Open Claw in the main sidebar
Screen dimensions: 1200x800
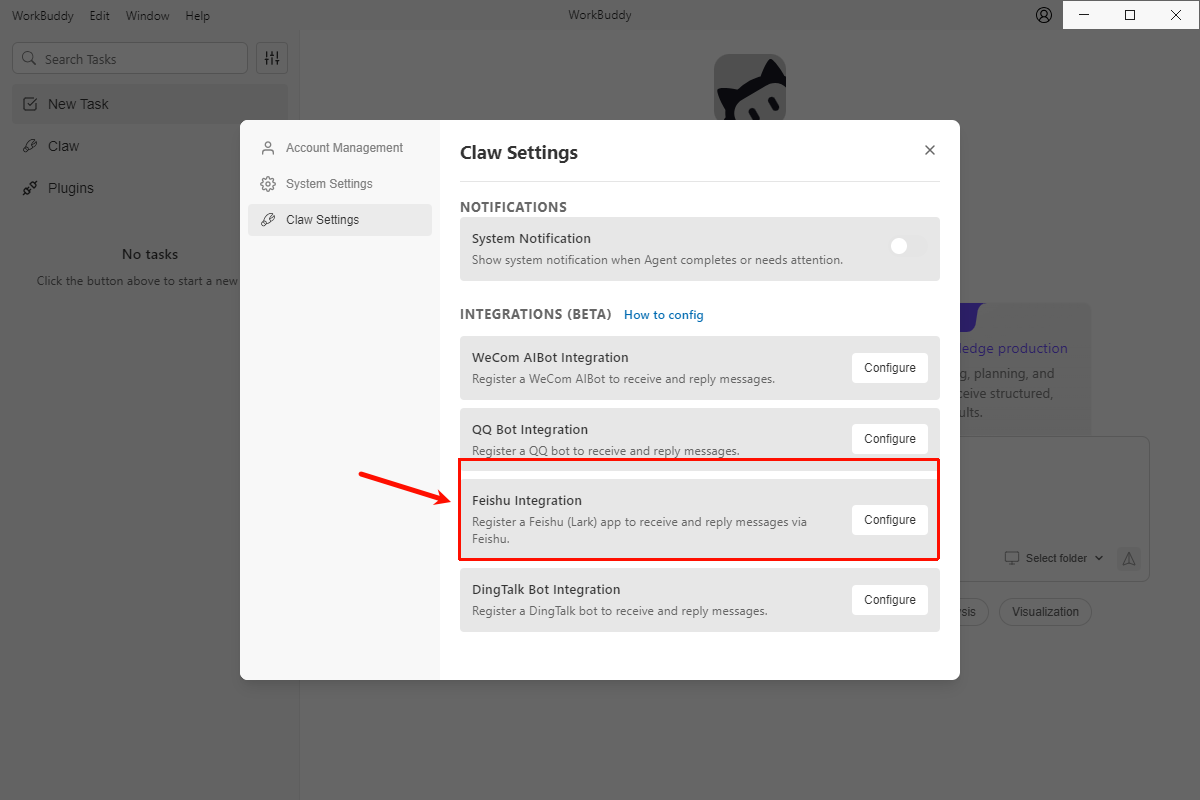tap(150, 146)
